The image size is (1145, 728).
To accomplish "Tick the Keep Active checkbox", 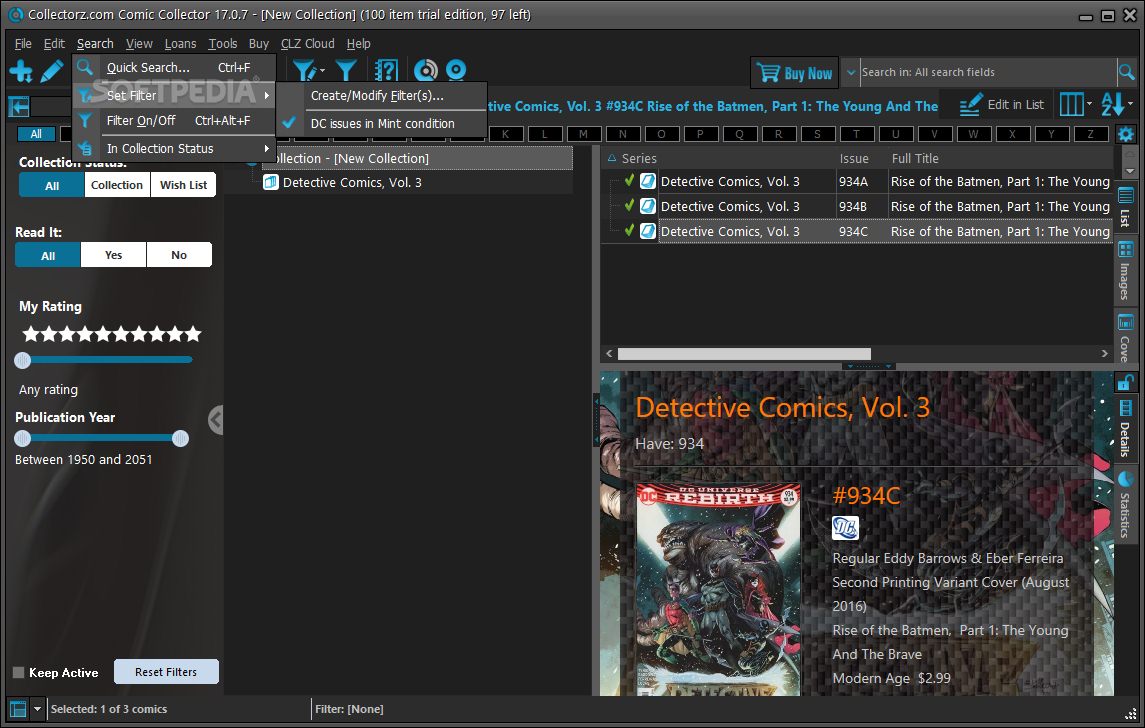I will tap(19, 673).
